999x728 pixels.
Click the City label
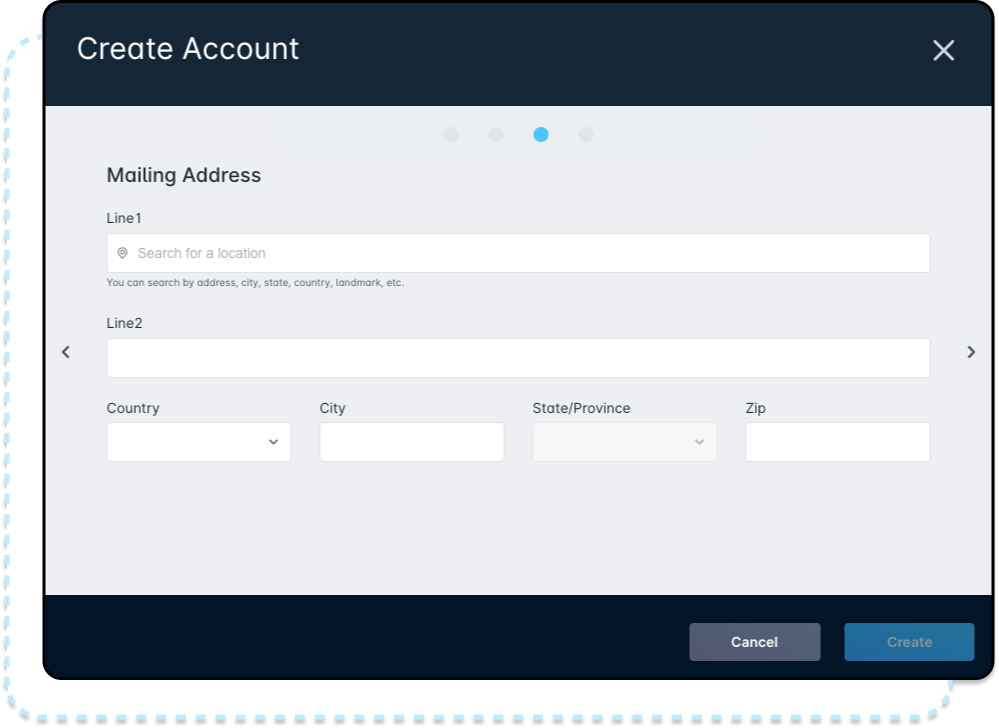[333, 408]
